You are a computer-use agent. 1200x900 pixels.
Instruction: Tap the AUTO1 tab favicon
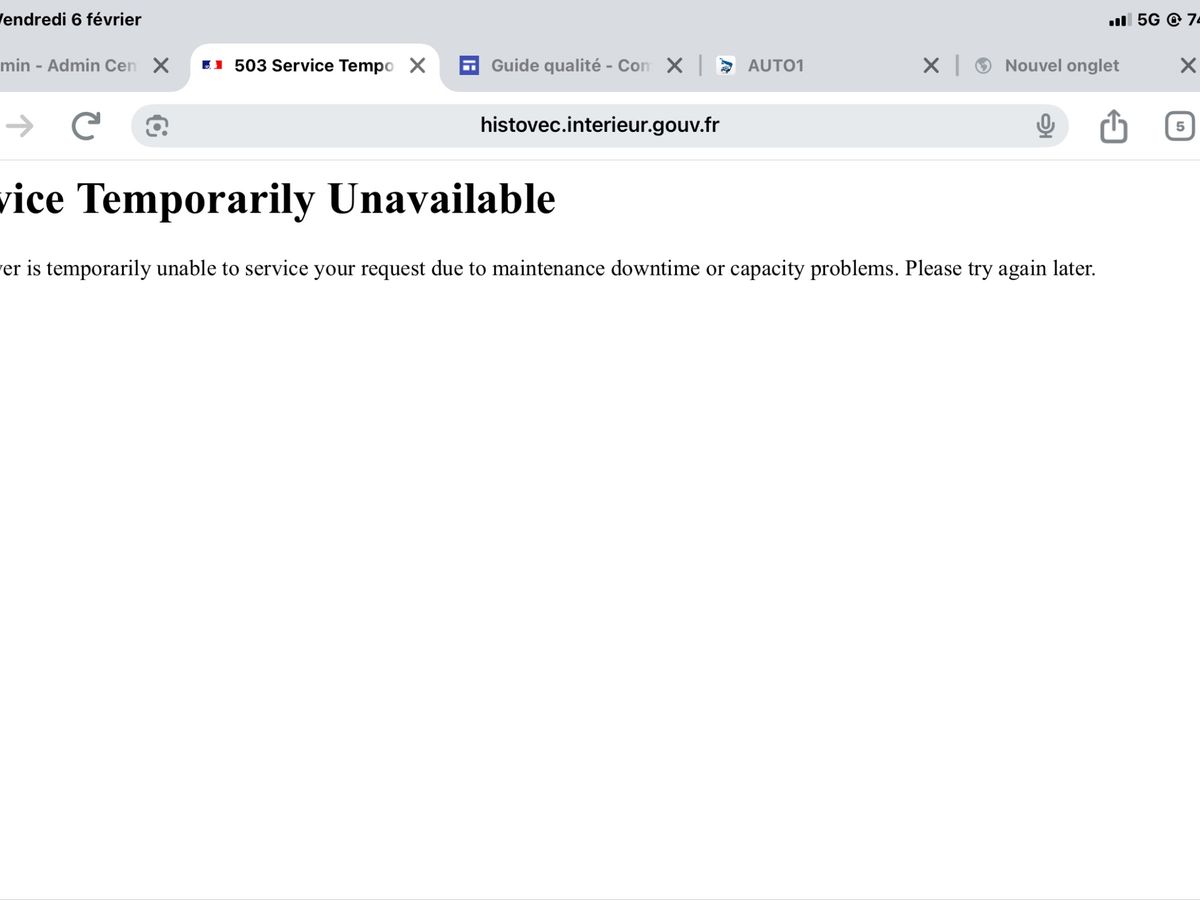pyautogui.click(x=727, y=65)
